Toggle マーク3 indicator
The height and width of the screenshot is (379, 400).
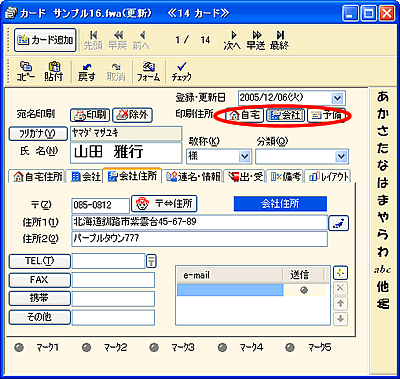click(x=154, y=348)
